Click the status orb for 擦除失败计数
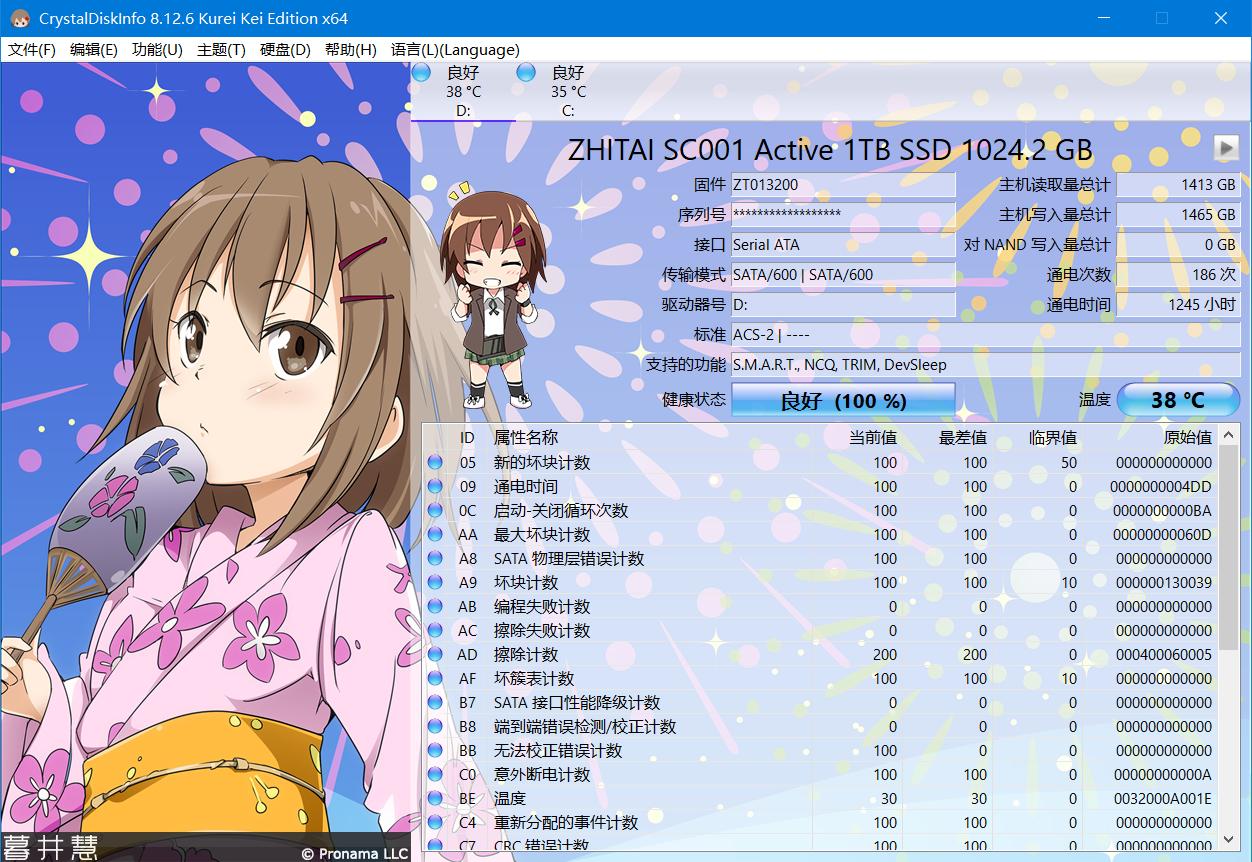 [x=435, y=630]
